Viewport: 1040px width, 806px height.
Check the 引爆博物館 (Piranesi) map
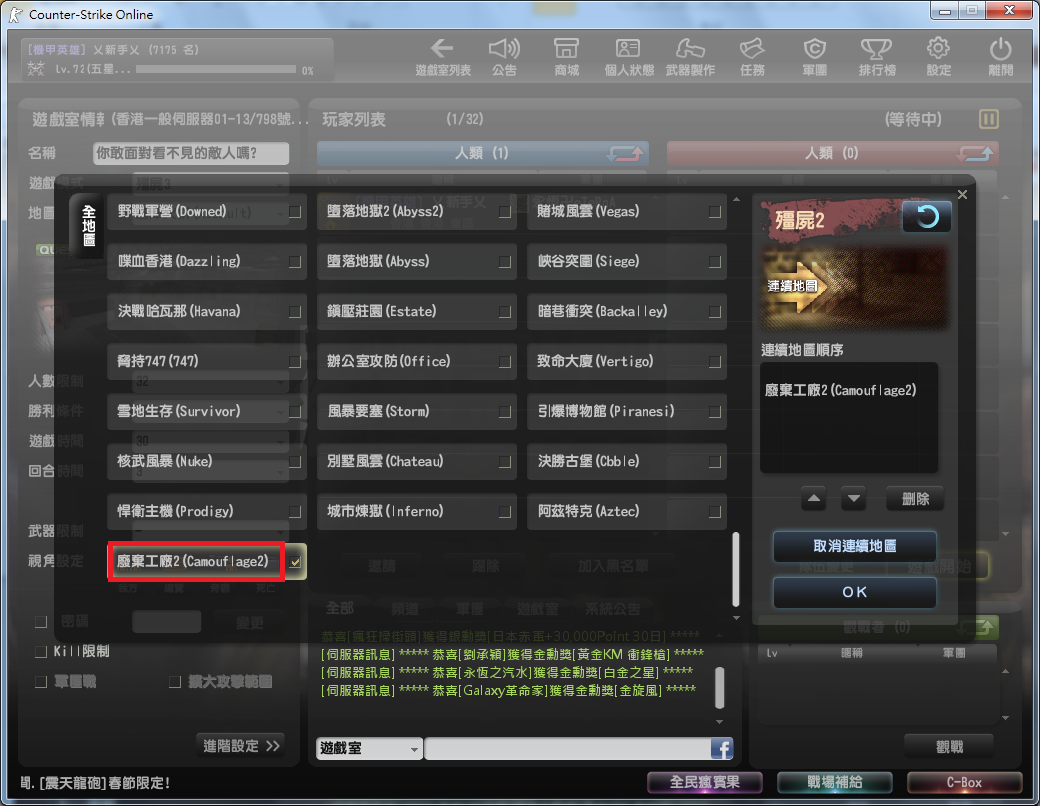point(714,412)
